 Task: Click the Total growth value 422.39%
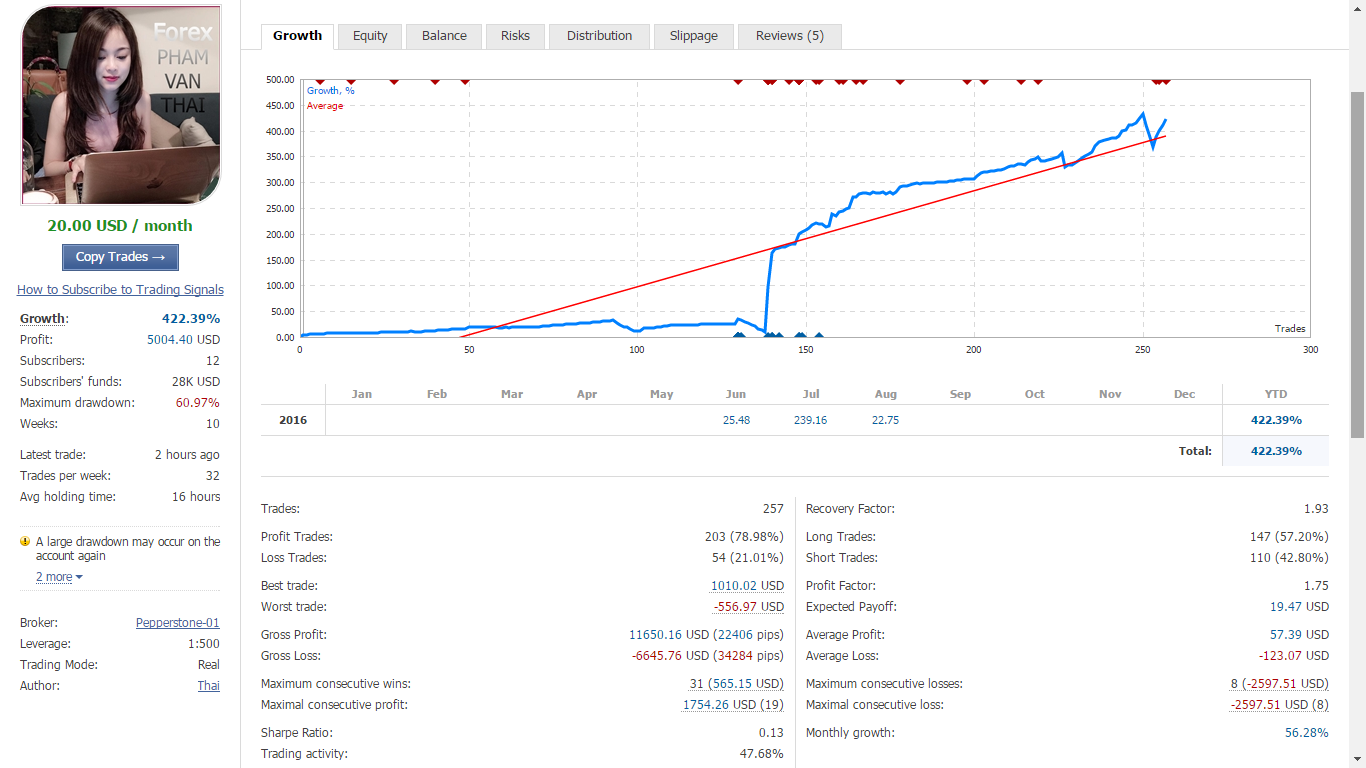point(1276,451)
